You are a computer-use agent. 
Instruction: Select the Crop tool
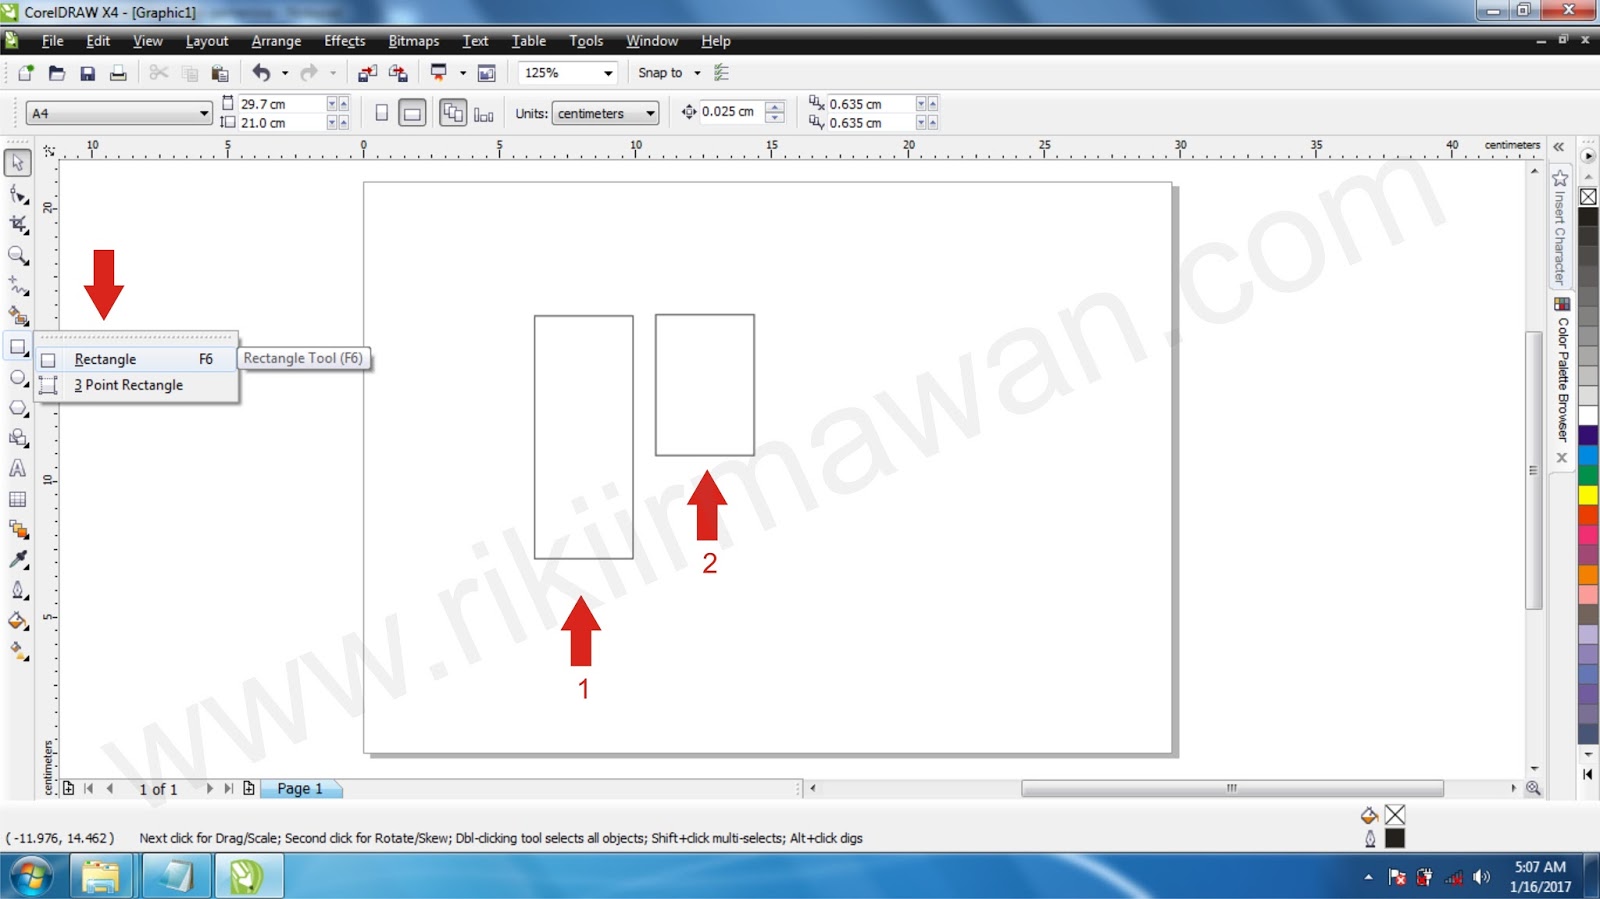click(18, 224)
